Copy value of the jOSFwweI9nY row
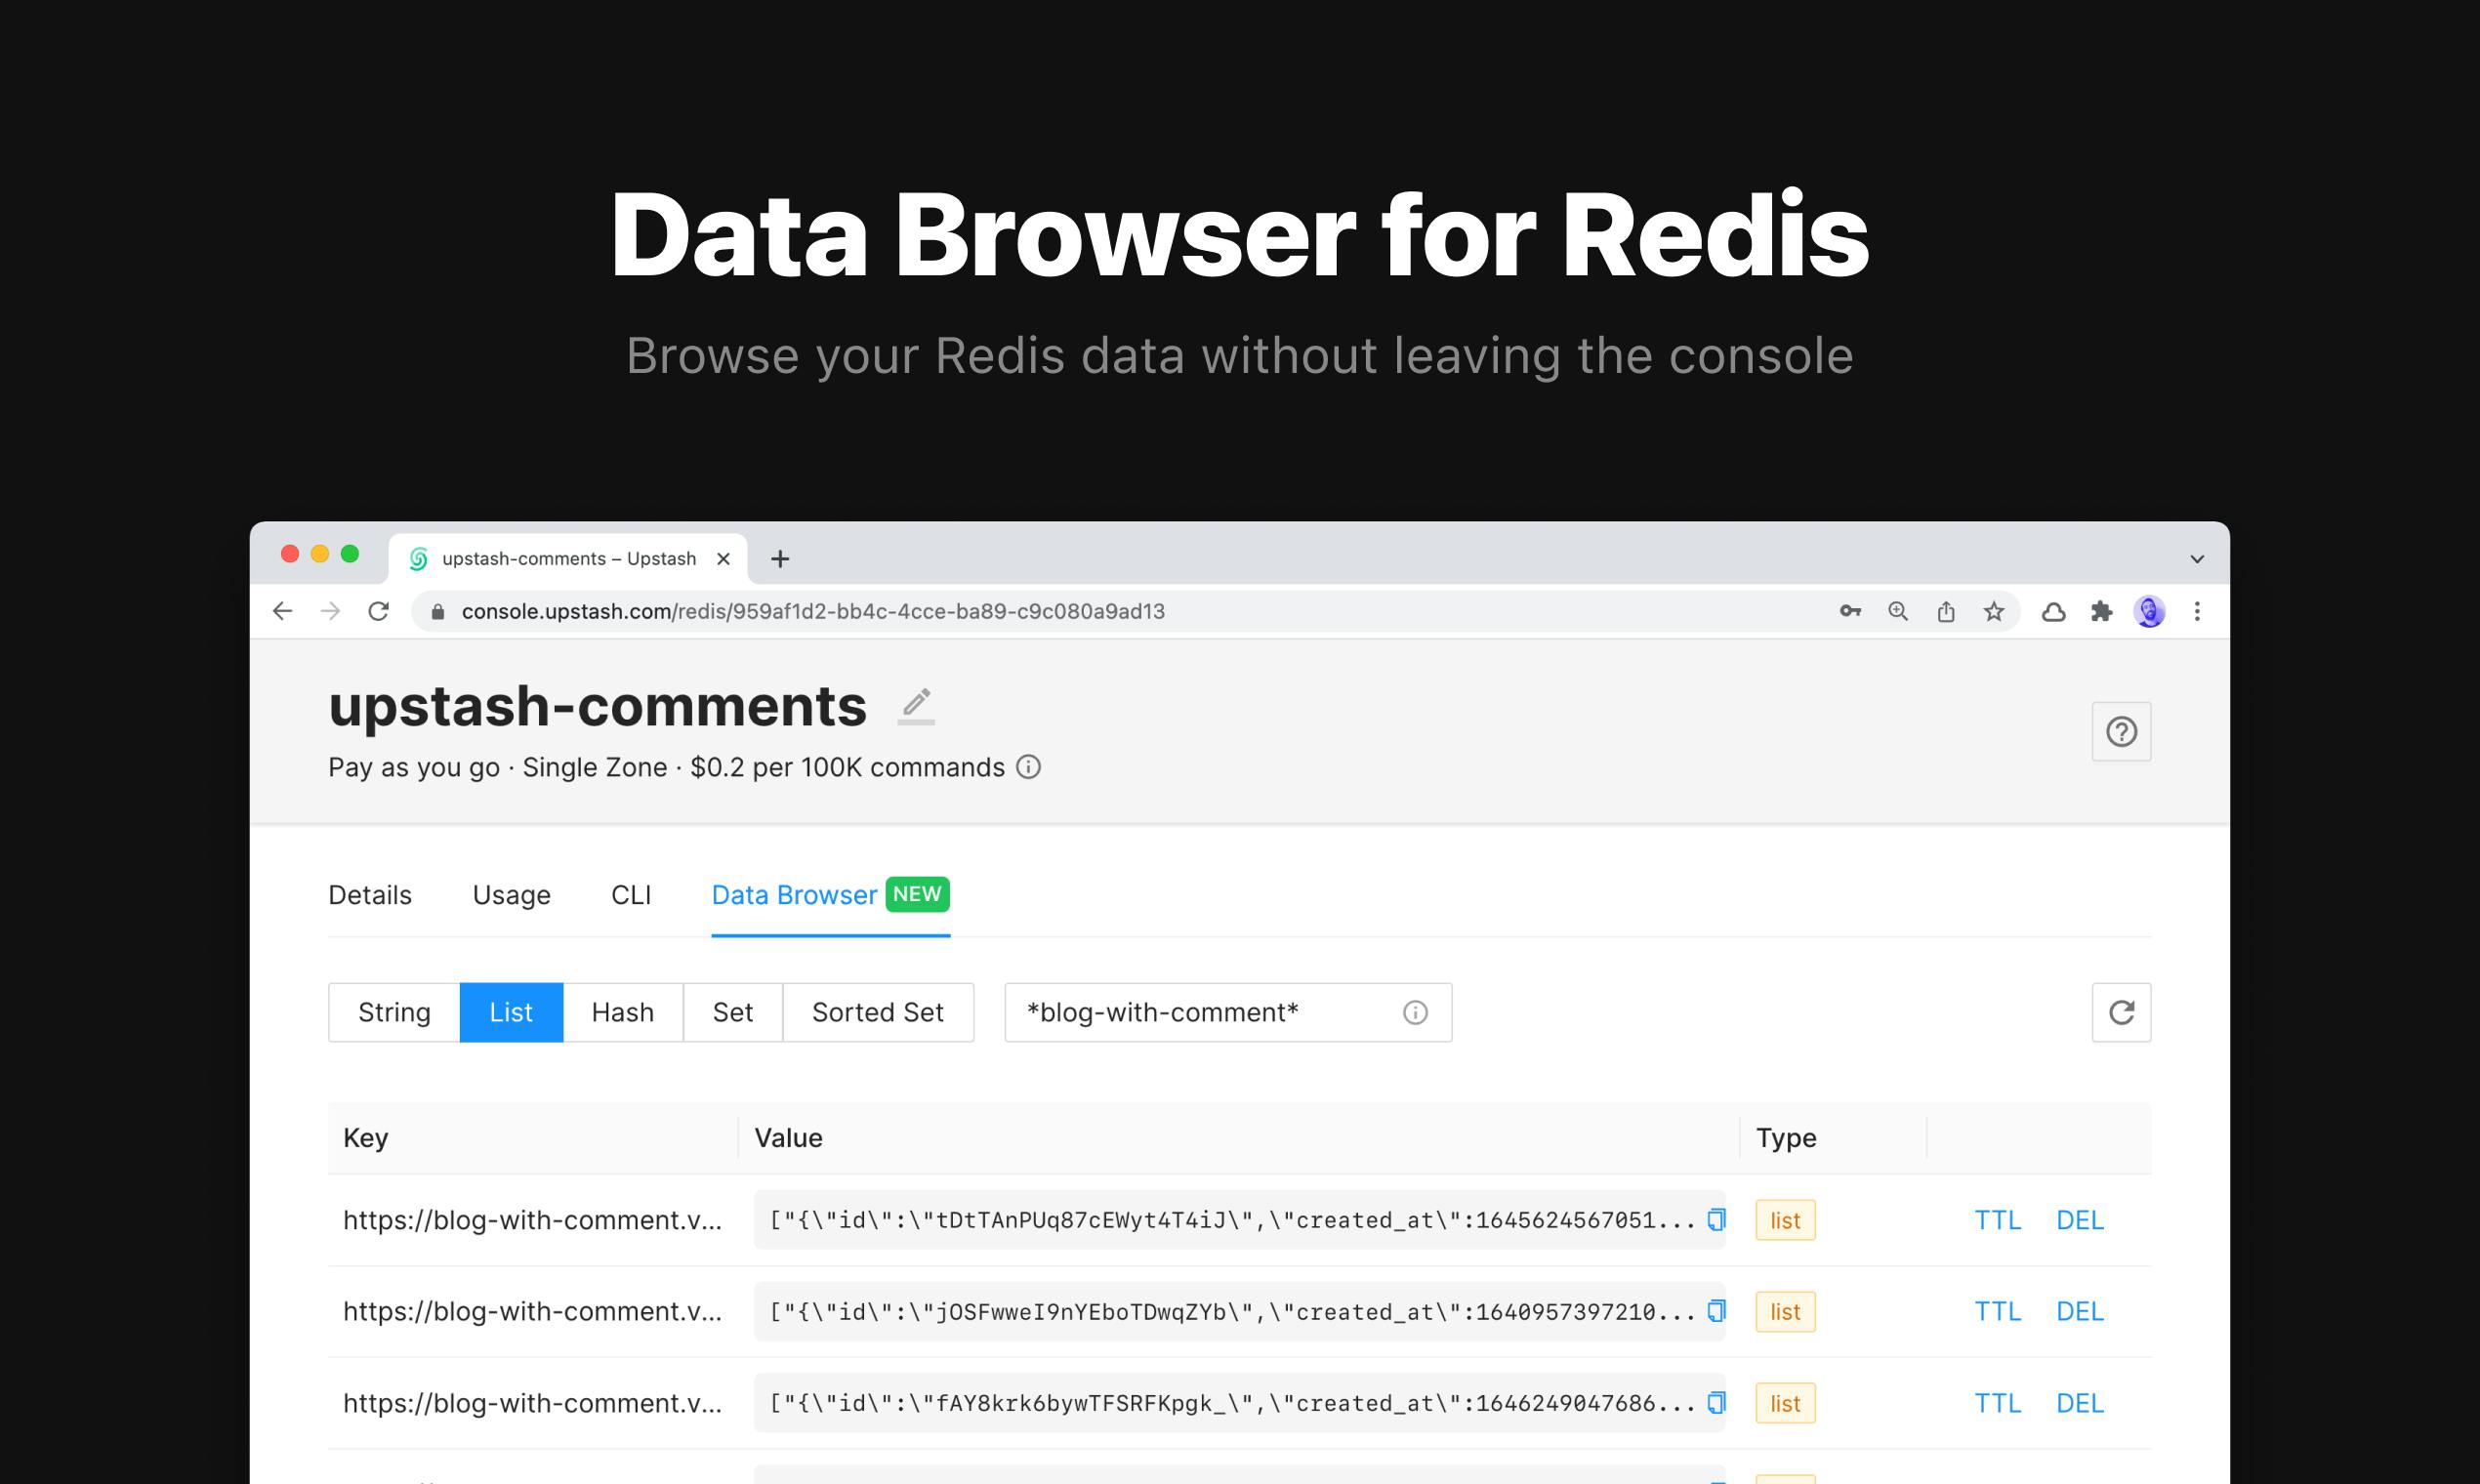The width and height of the screenshot is (2480, 1484). [x=1716, y=1311]
